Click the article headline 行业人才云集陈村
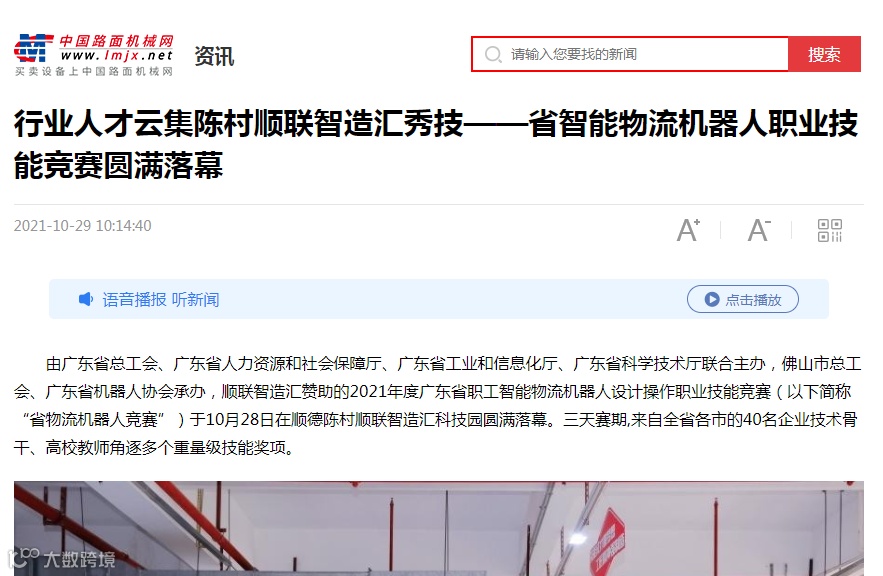 [435, 144]
